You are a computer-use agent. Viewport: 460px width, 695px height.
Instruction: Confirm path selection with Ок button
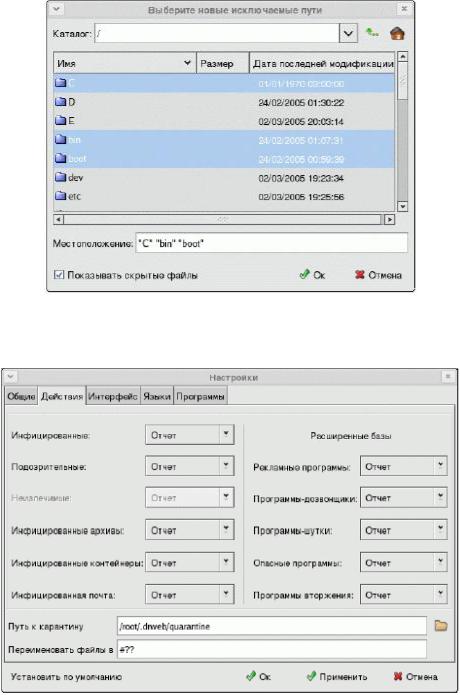point(312,275)
